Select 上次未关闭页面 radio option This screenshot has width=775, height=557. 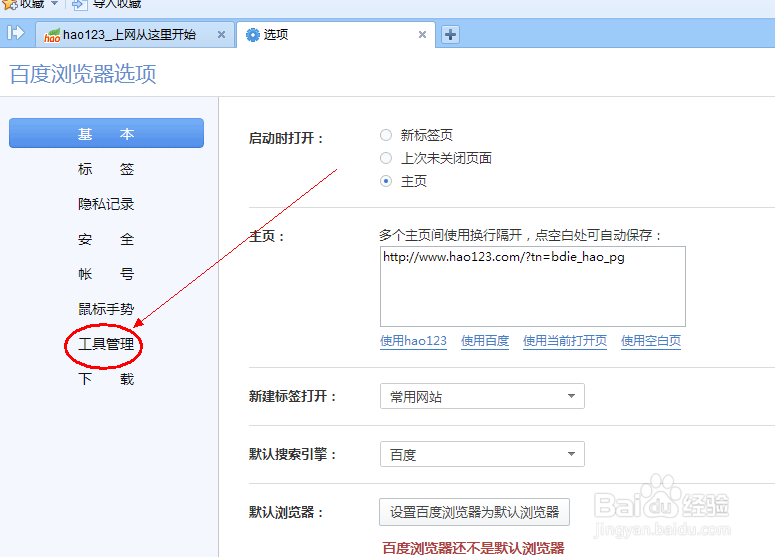pyautogui.click(x=386, y=158)
